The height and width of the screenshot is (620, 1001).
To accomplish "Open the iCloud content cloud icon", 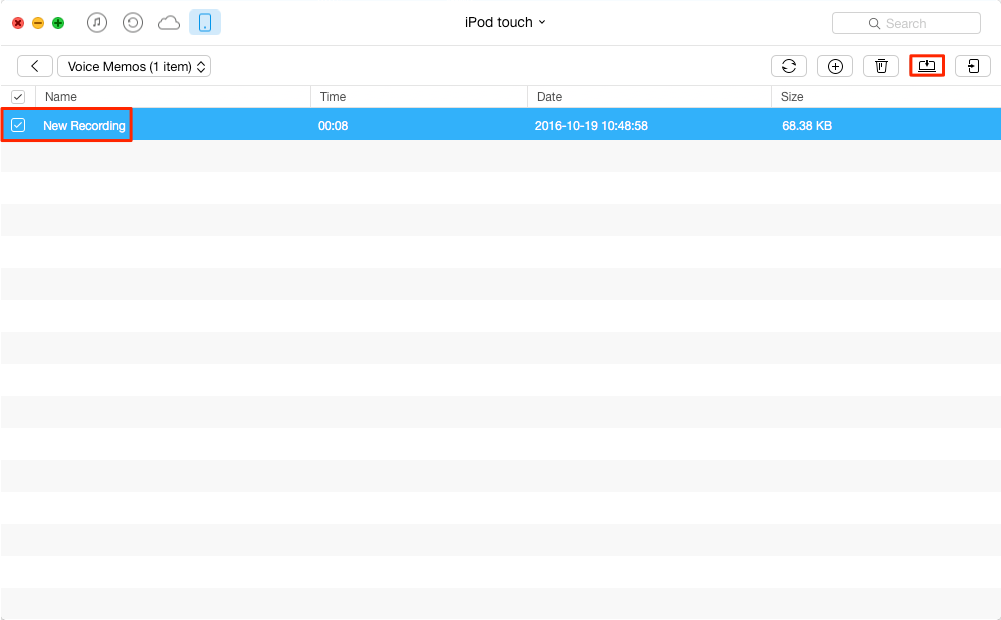I will click(x=169, y=23).
